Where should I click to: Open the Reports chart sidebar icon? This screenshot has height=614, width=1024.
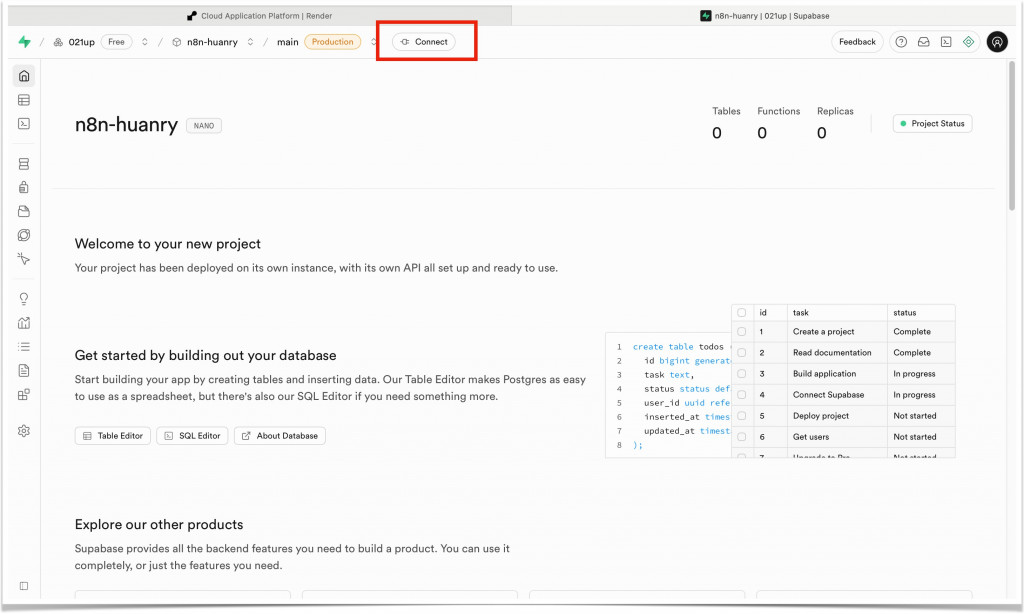click(24, 323)
